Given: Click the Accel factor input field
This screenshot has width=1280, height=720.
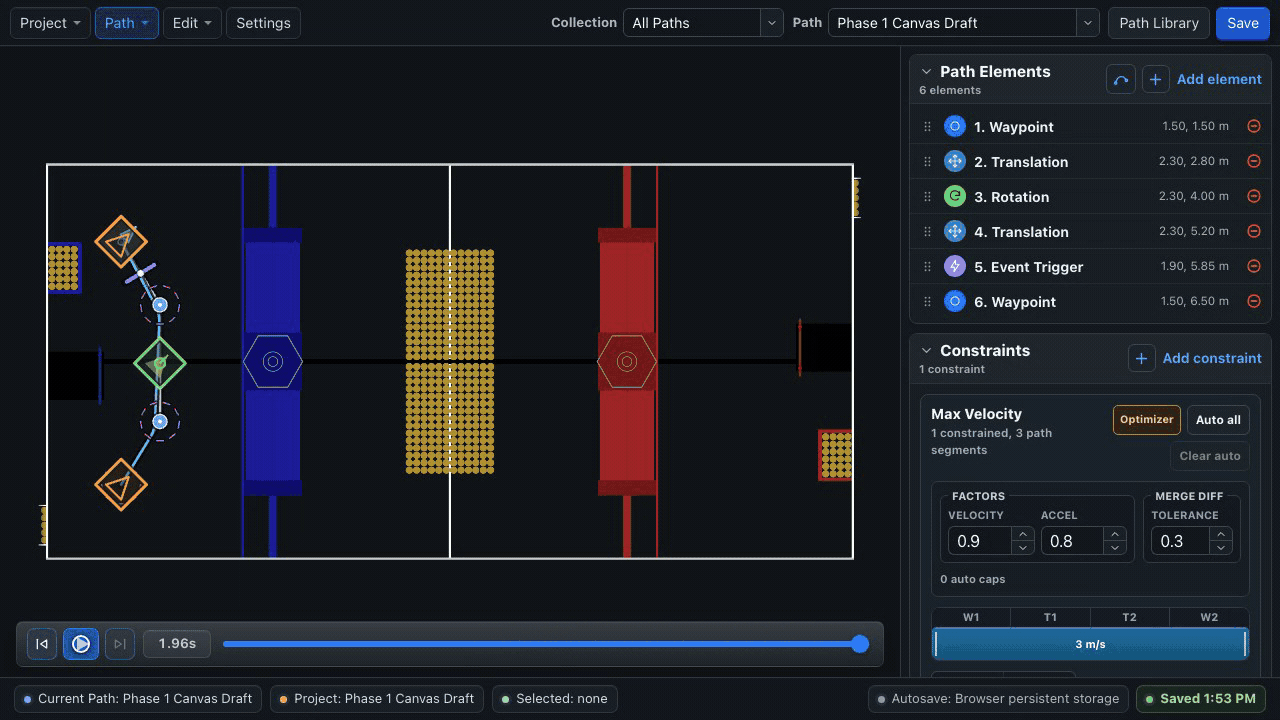Looking at the screenshot, I should point(1072,541).
